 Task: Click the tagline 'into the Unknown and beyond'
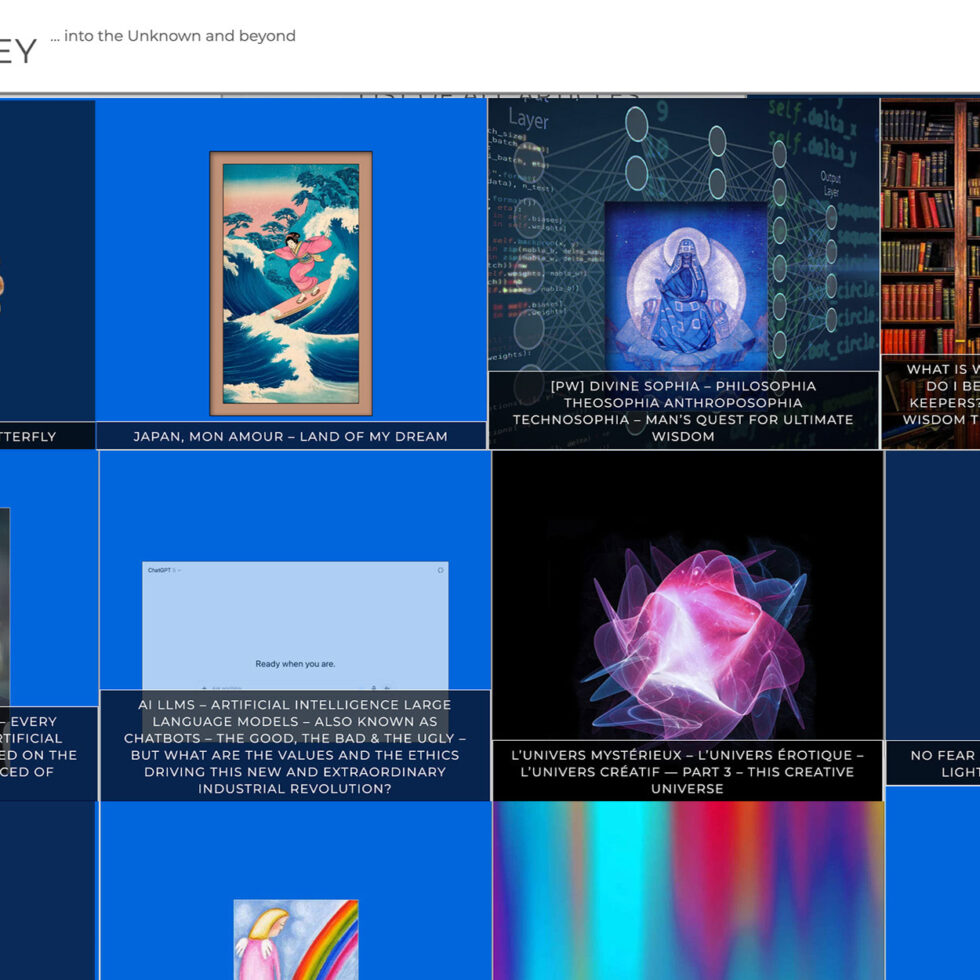pos(173,36)
